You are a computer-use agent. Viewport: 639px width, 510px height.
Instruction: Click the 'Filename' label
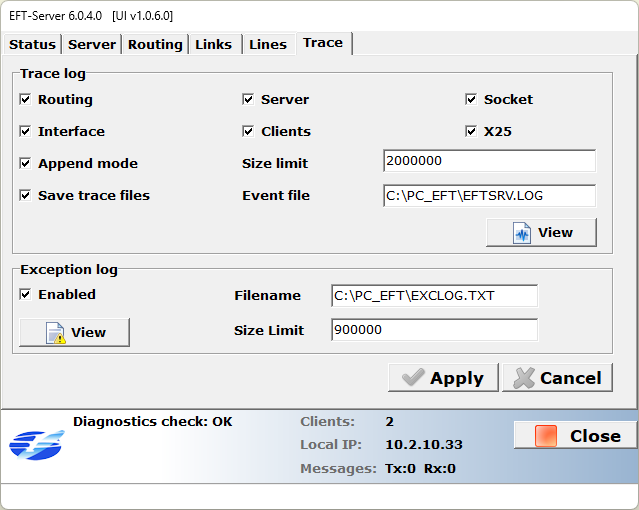pos(267,296)
